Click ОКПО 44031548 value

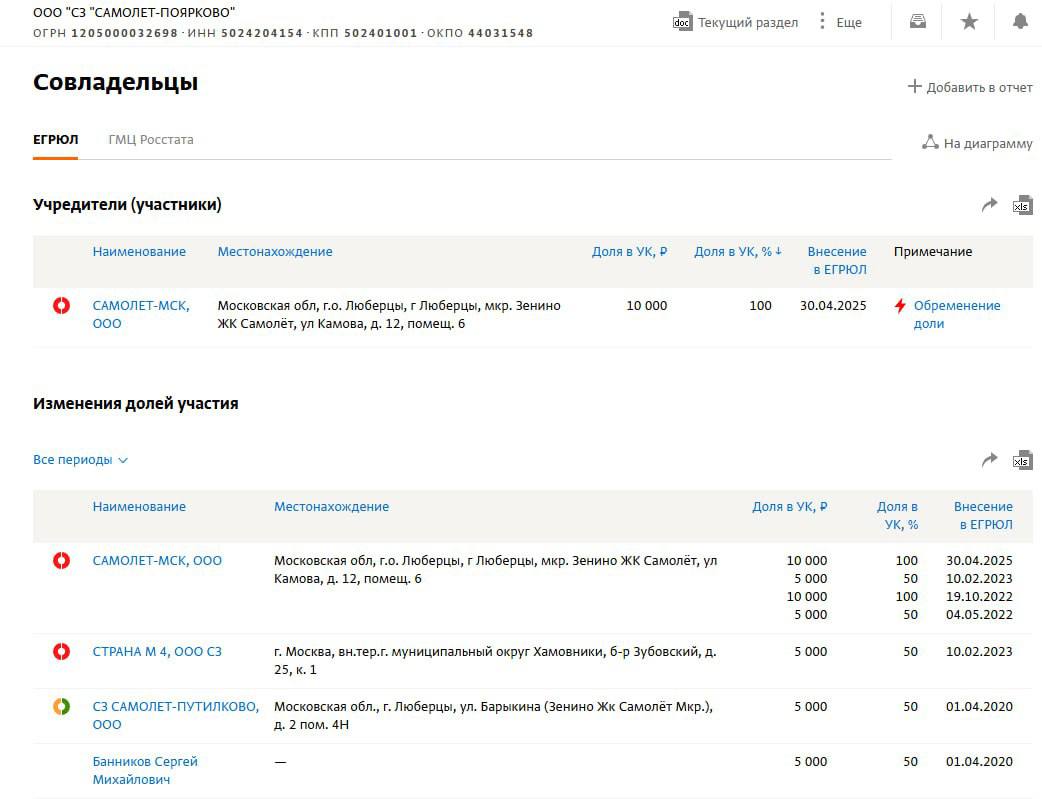pyautogui.click(x=500, y=33)
